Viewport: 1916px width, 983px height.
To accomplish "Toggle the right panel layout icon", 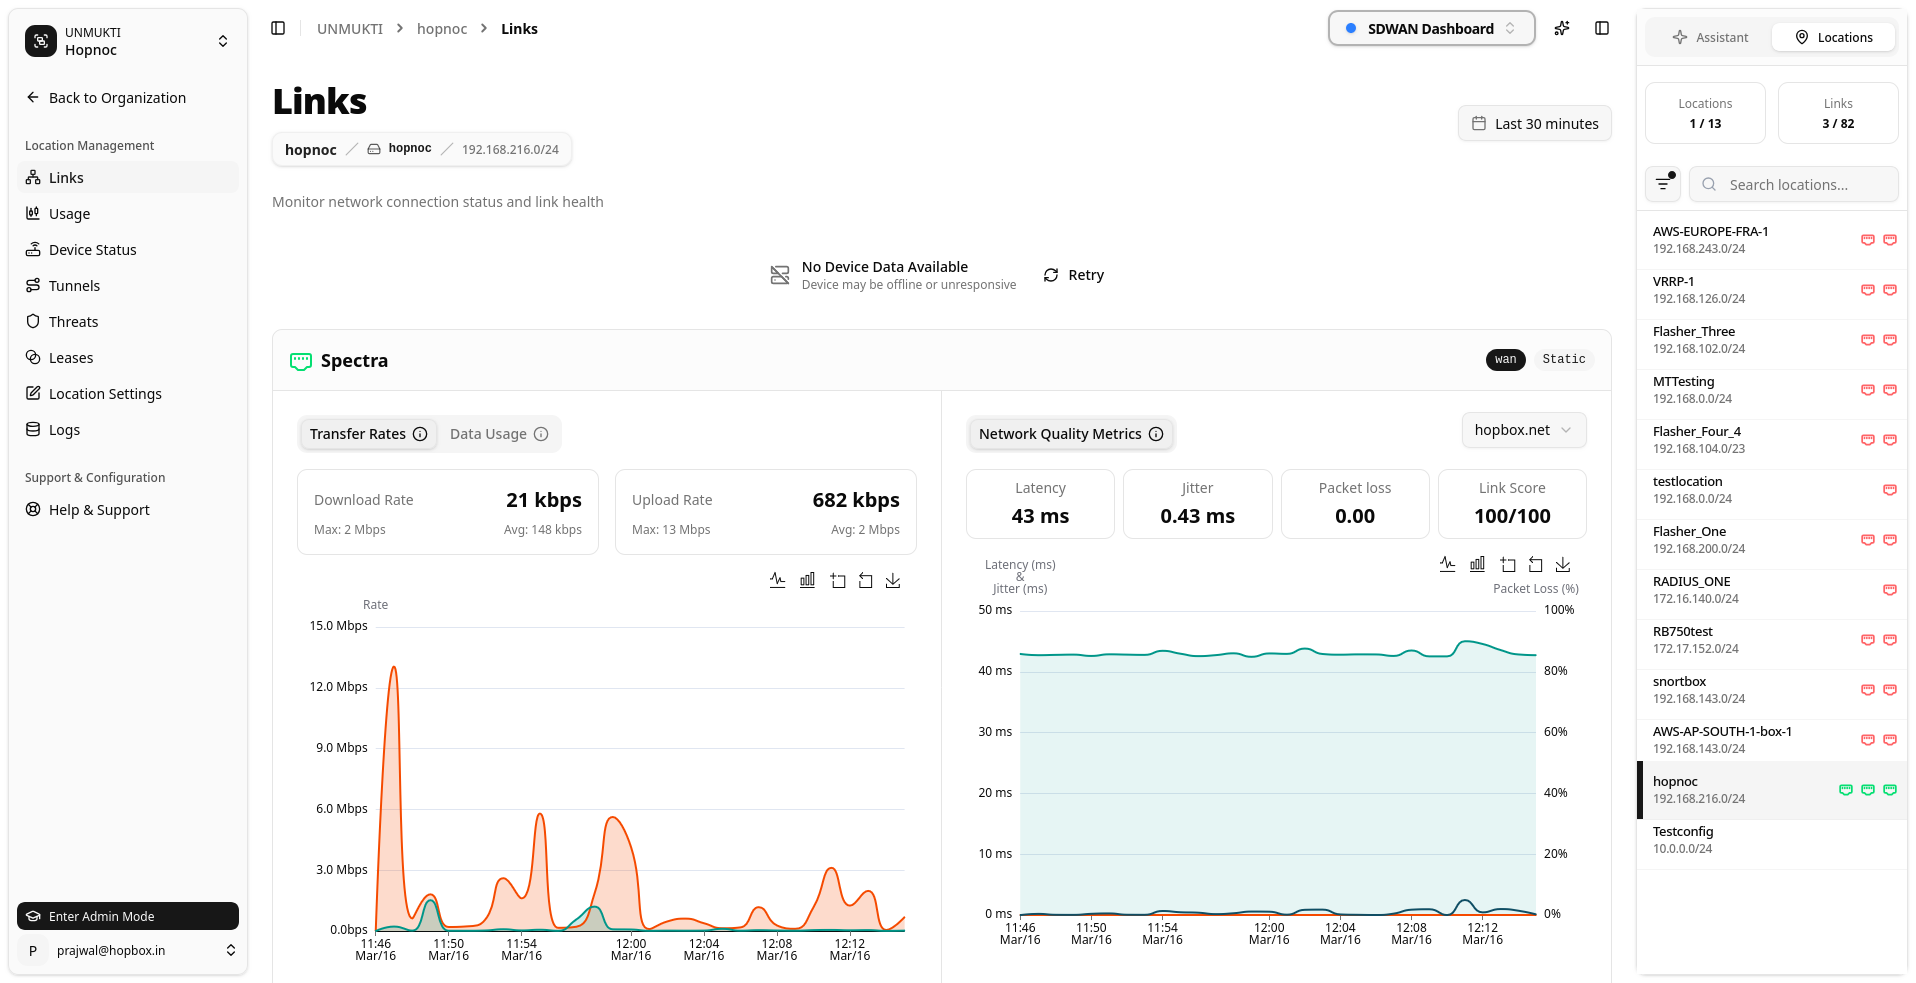I will tap(1601, 28).
